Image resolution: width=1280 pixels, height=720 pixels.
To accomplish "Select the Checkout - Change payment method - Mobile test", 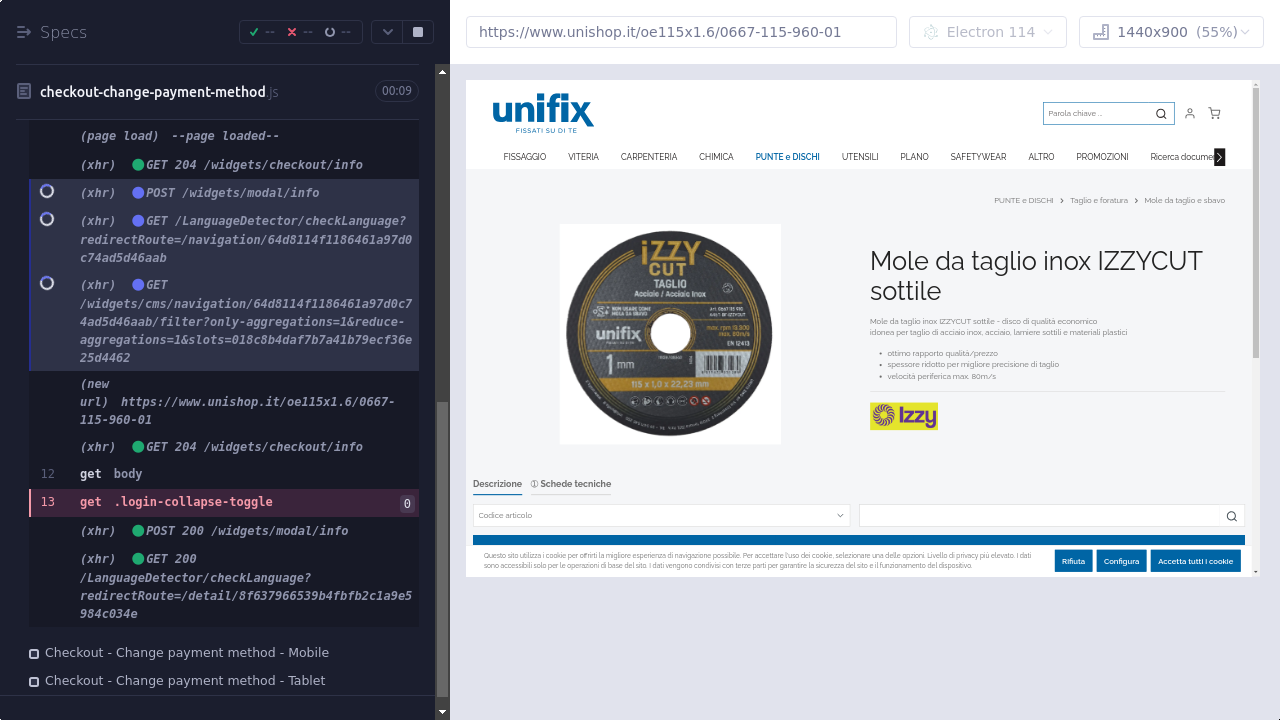I will click(x=187, y=653).
